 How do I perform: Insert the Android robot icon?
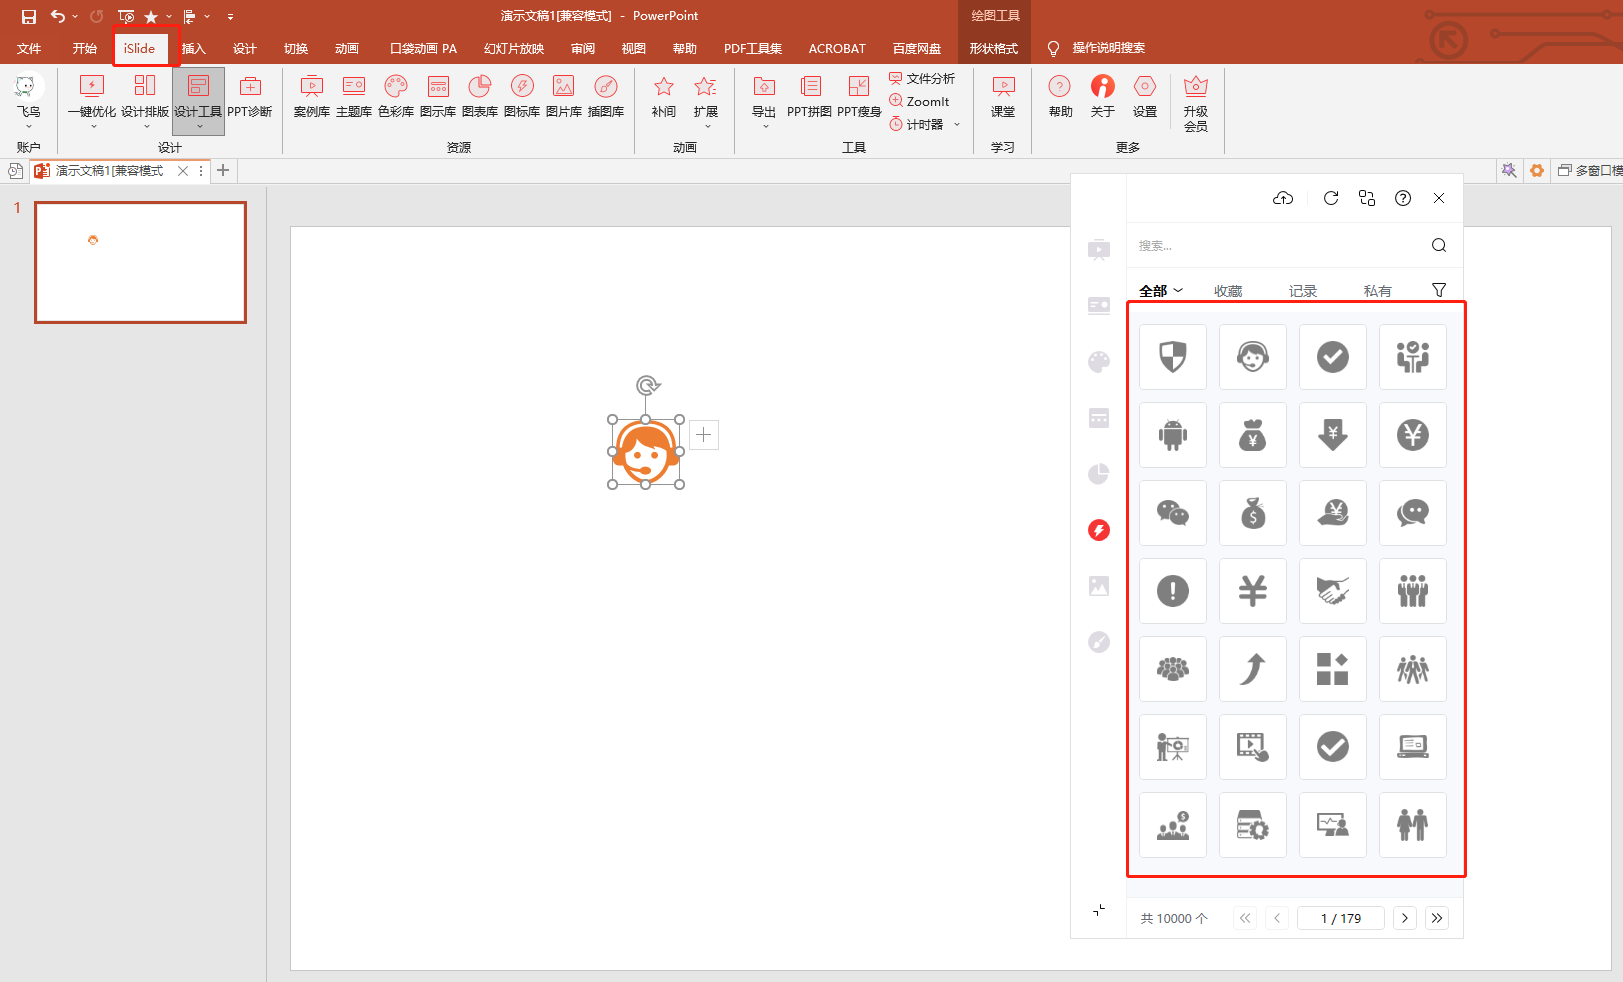(x=1173, y=435)
